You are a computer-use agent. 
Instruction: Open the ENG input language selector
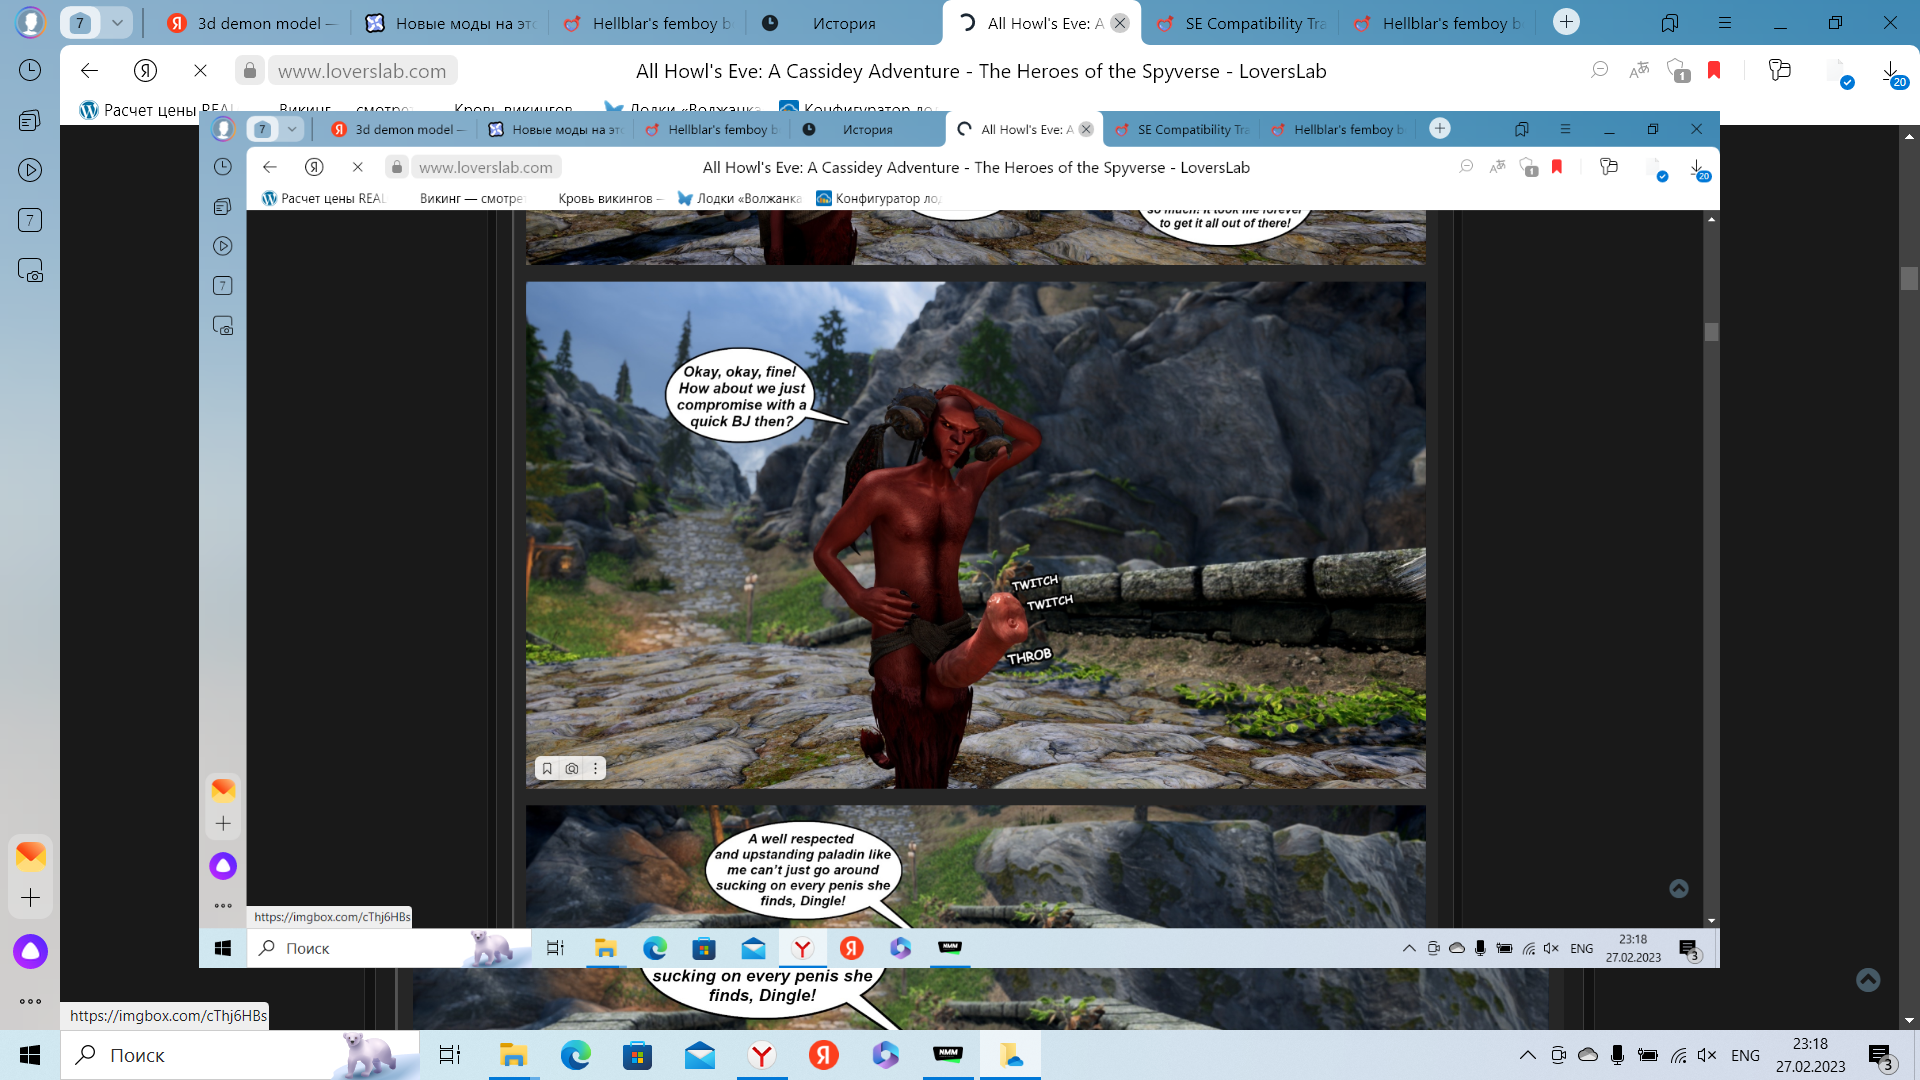[x=1745, y=1055]
